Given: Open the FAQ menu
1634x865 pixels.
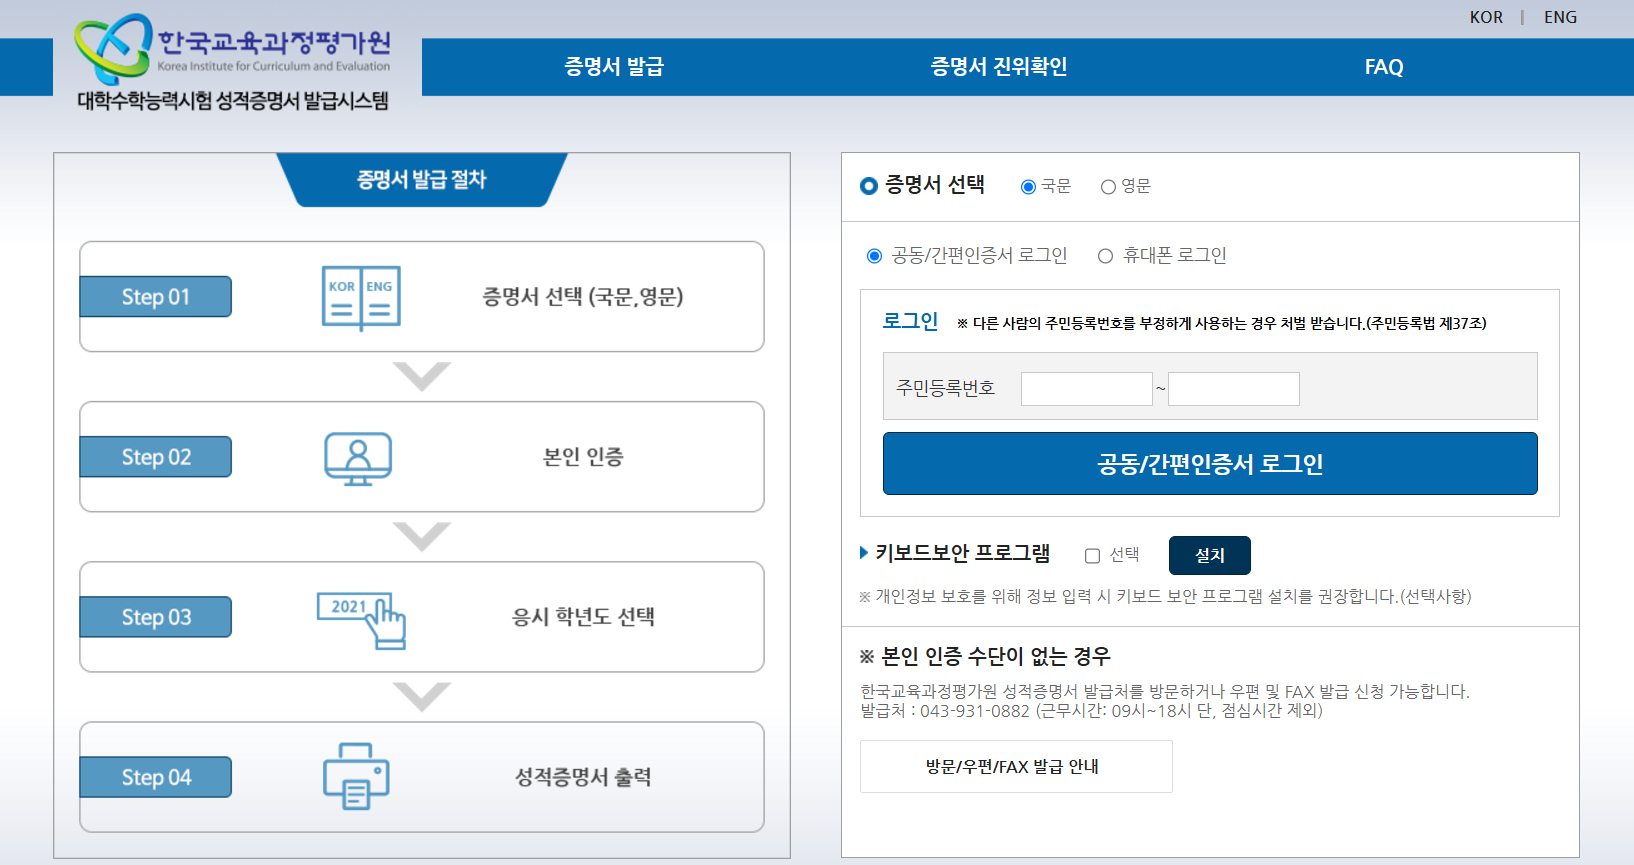Looking at the screenshot, I should (x=1384, y=67).
